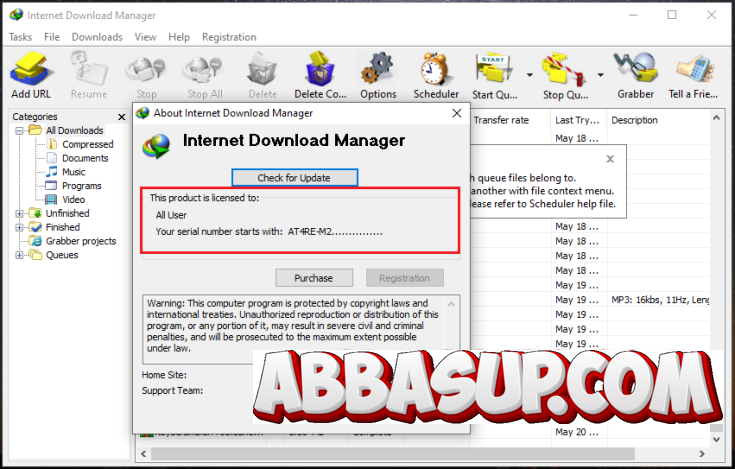This screenshot has height=469, width=735.
Task: Collapse the All Downloads tree node
Action: (x=19, y=131)
